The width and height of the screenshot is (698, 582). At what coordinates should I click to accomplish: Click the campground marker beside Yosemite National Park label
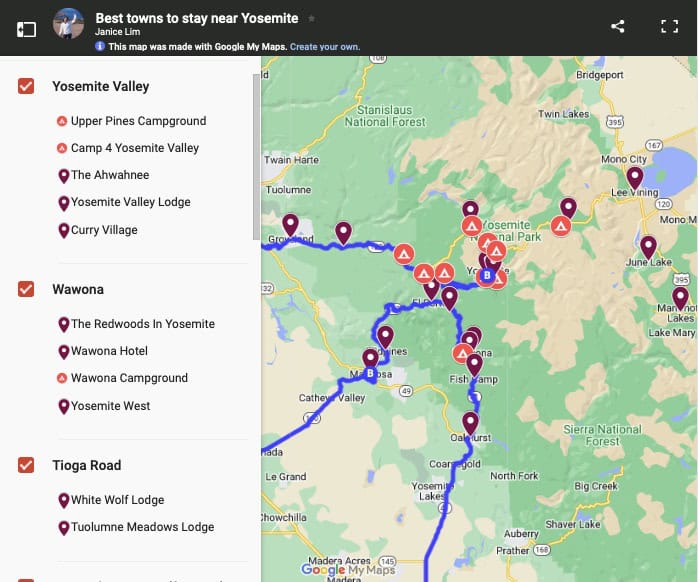pyautogui.click(x=471, y=226)
